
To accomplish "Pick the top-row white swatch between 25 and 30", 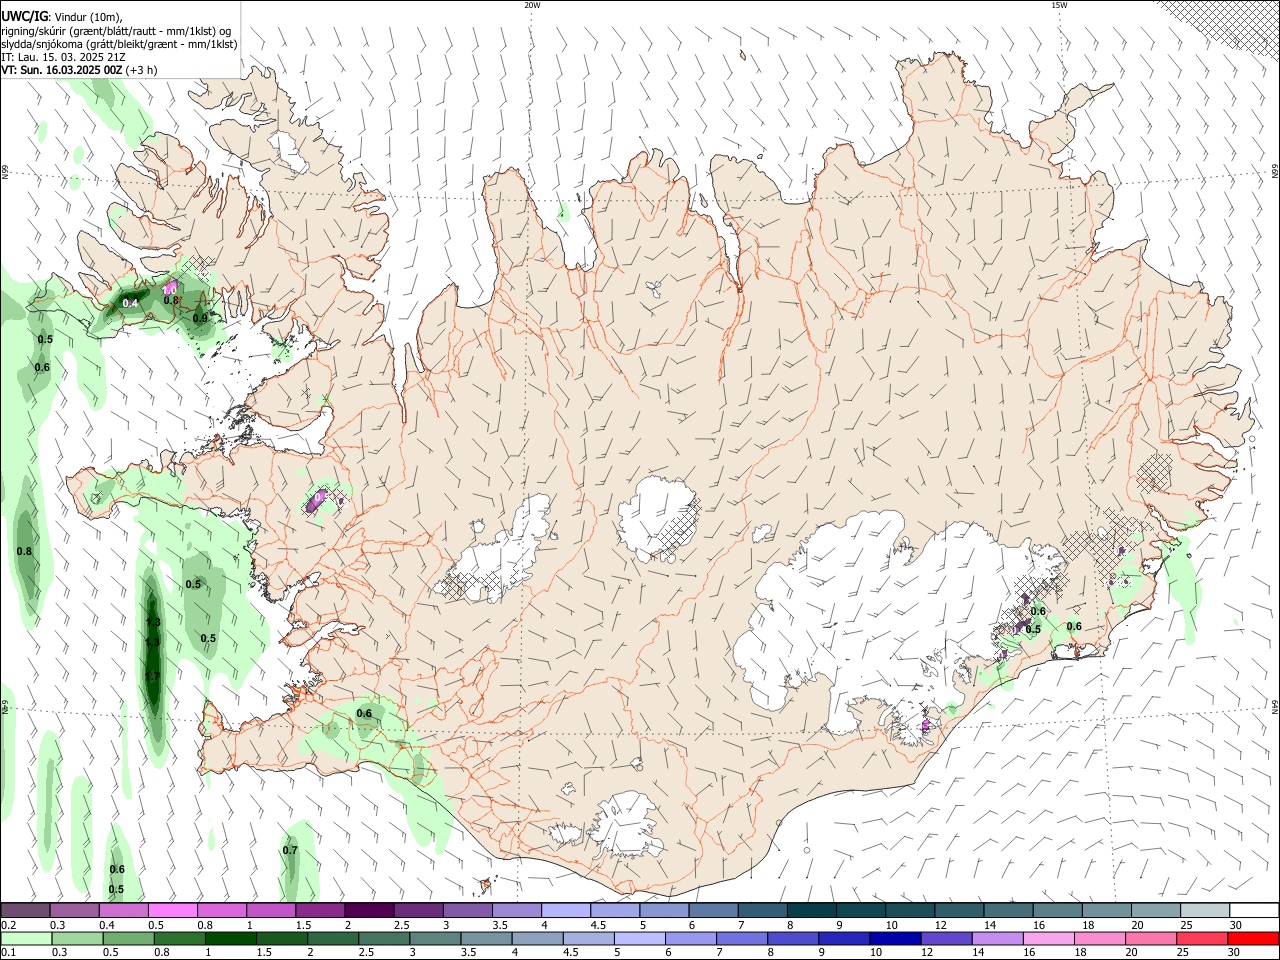I will pos(1205,911).
